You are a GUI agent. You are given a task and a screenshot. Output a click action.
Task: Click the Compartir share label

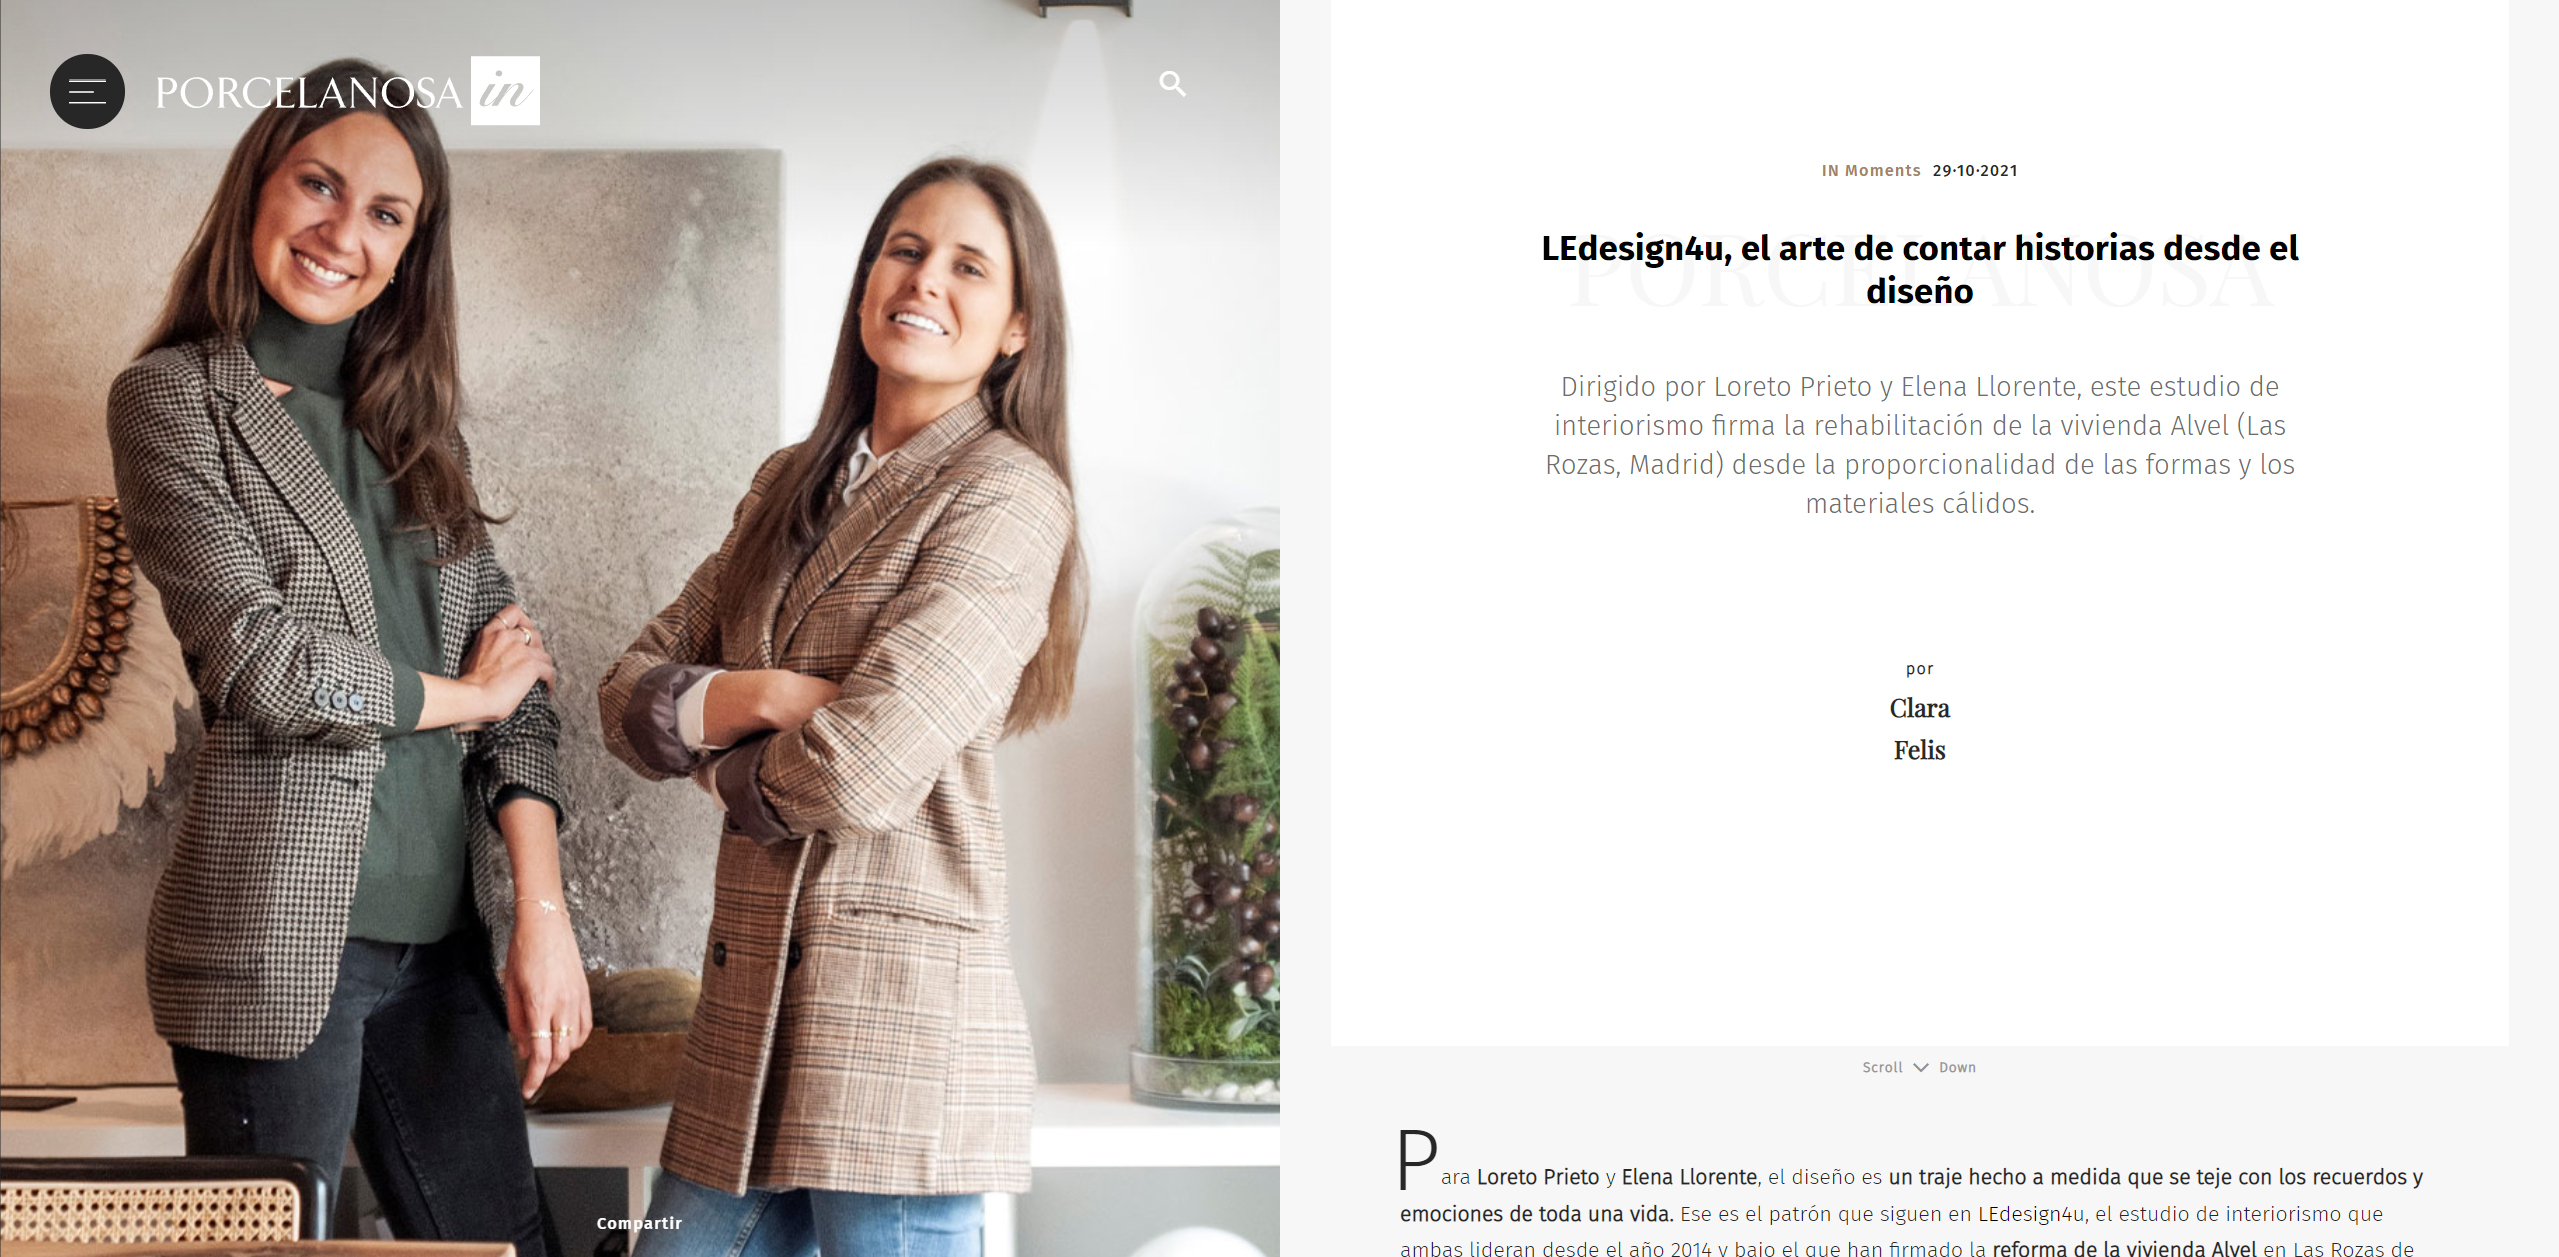639,1223
